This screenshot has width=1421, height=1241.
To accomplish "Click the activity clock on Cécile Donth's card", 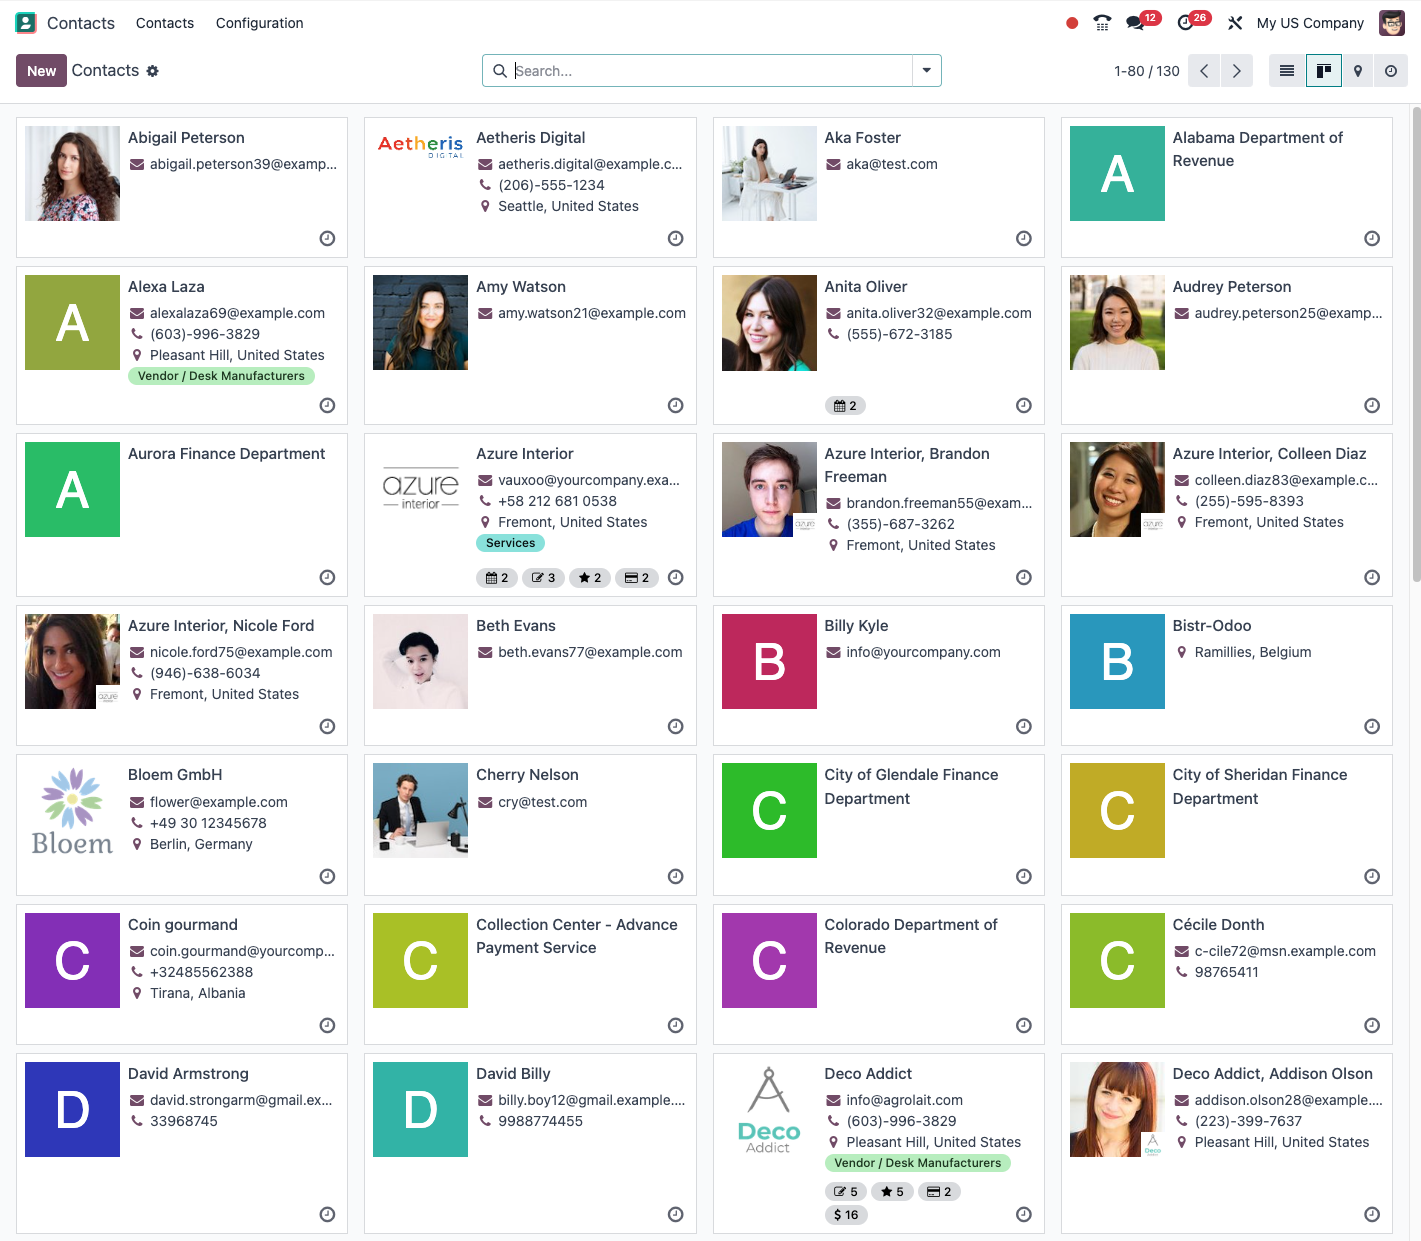I will (x=1372, y=1026).
